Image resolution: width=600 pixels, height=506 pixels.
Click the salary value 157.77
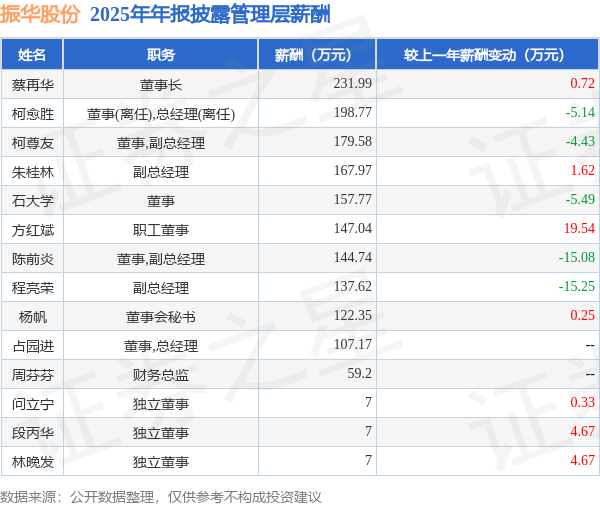(352, 199)
